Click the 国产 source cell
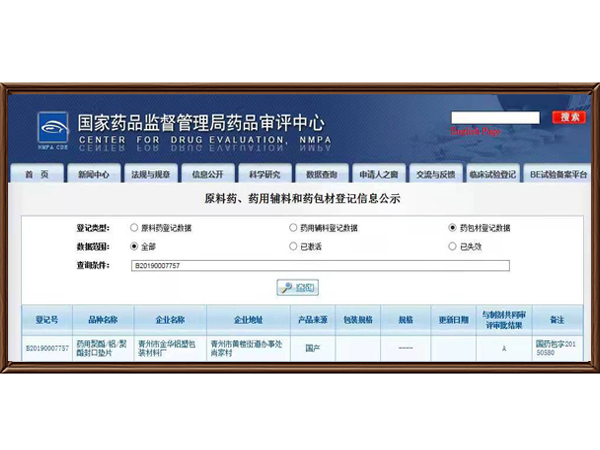This screenshot has width=600, height=450. click(313, 348)
